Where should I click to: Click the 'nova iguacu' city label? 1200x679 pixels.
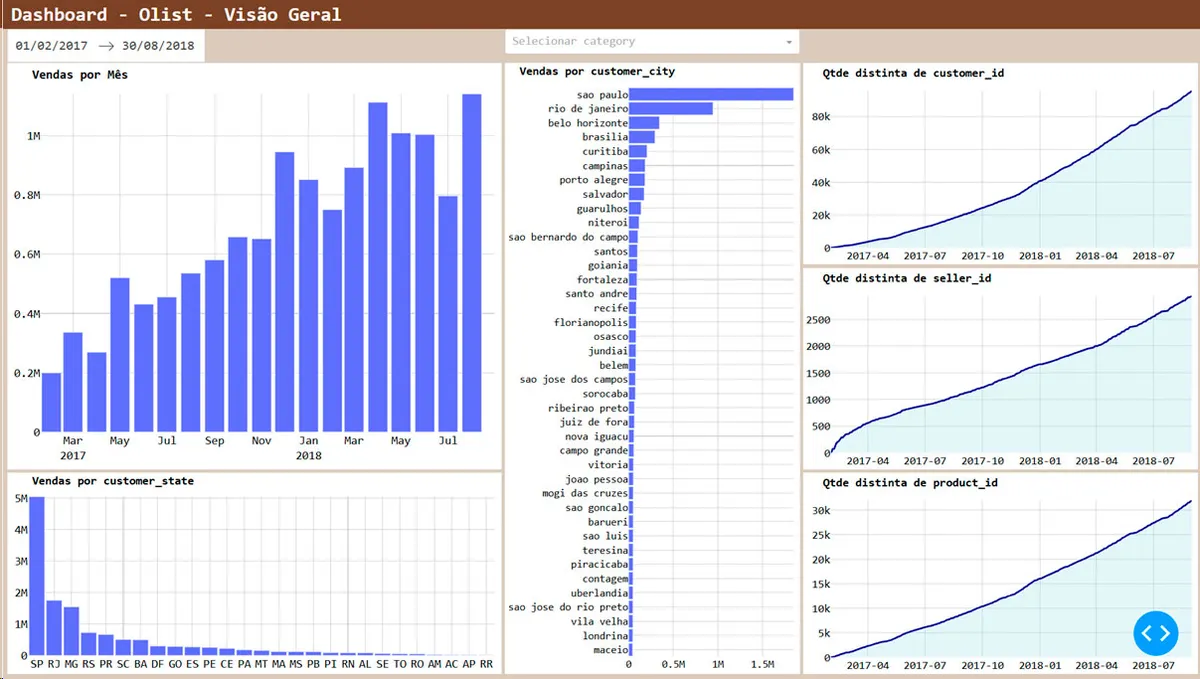(x=597, y=437)
